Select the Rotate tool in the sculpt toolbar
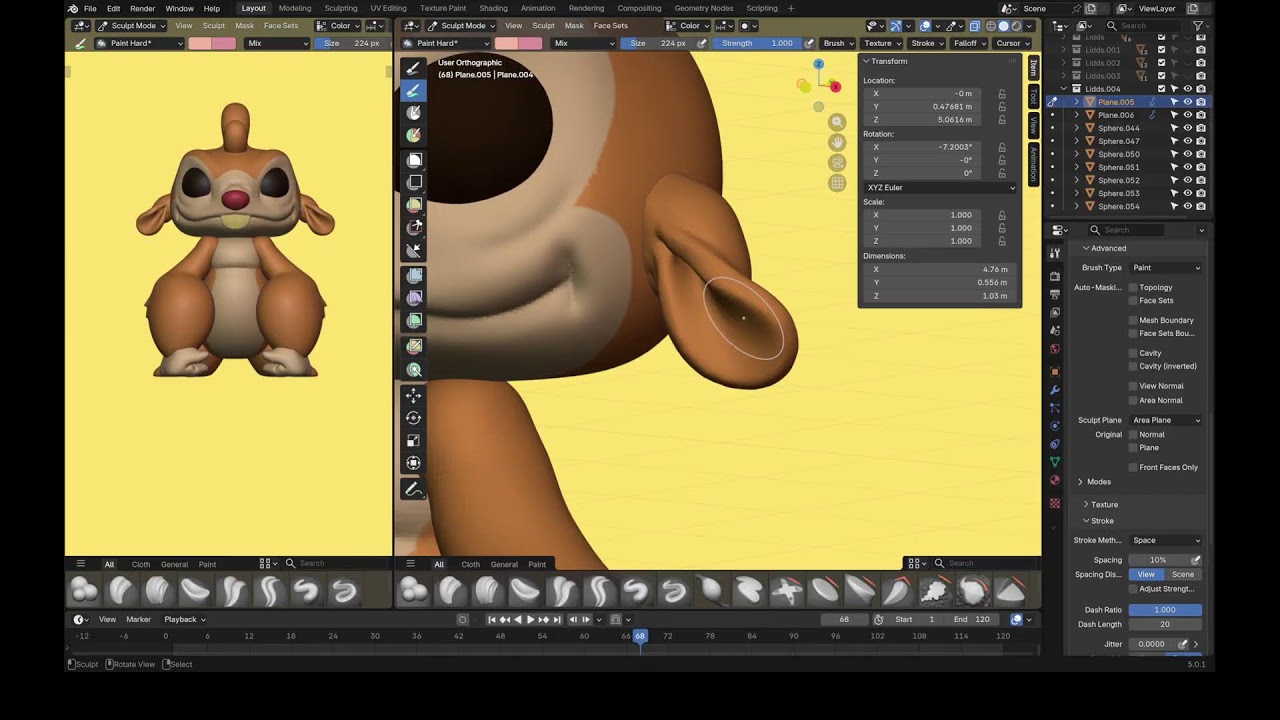The width and height of the screenshot is (1280, 720). pos(413,418)
